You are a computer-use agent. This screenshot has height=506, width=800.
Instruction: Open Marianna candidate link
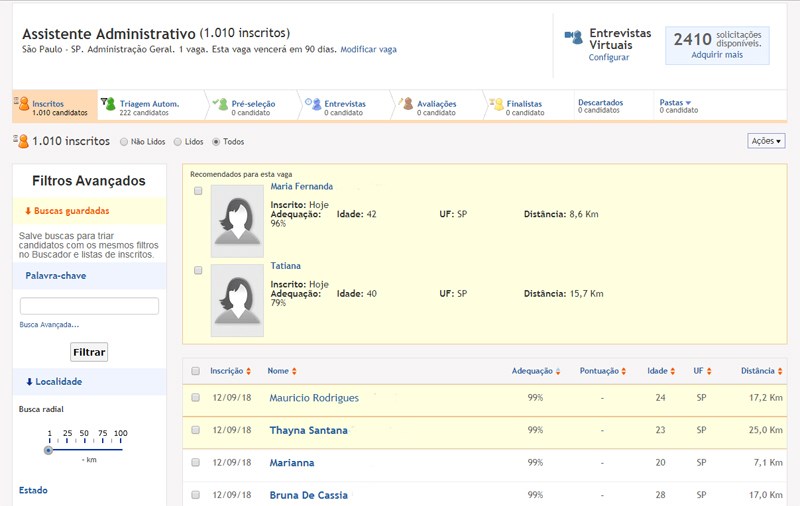pos(292,463)
